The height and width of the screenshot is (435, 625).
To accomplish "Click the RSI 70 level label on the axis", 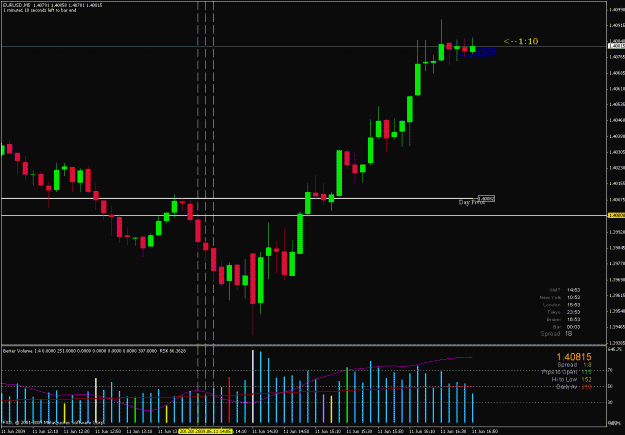I will pos(610,371).
